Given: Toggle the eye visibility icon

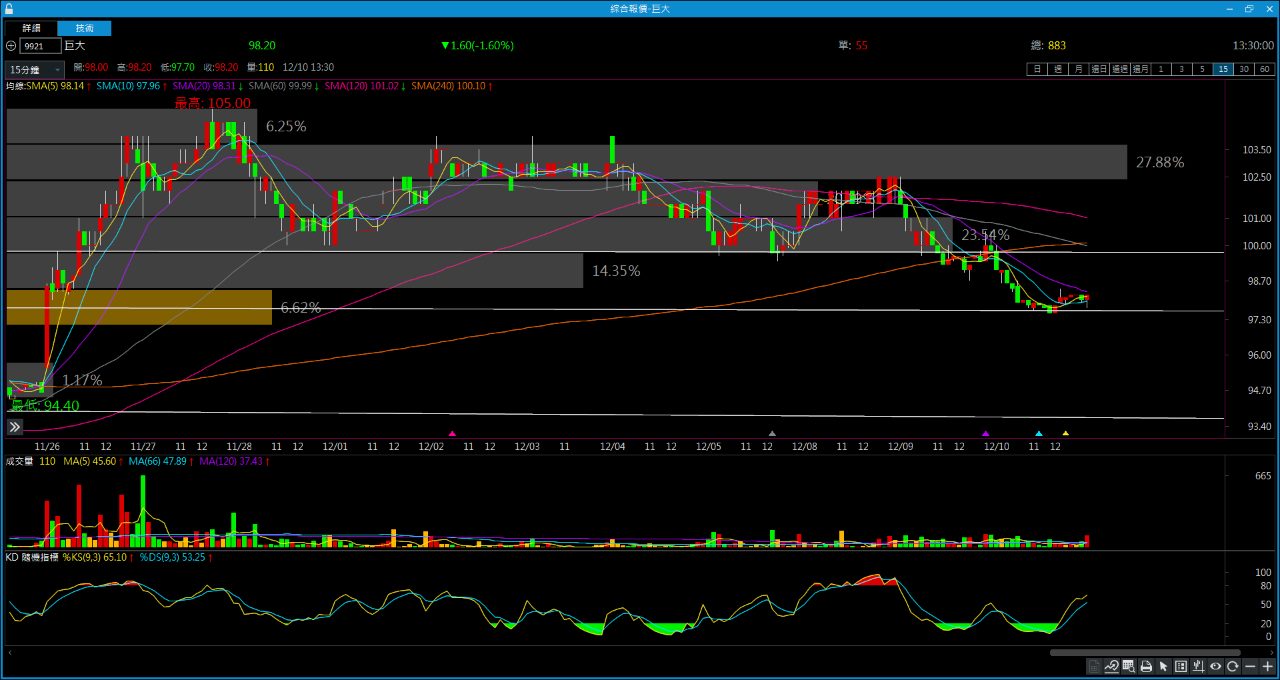Looking at the screenshot, I should coord(1215,666).
